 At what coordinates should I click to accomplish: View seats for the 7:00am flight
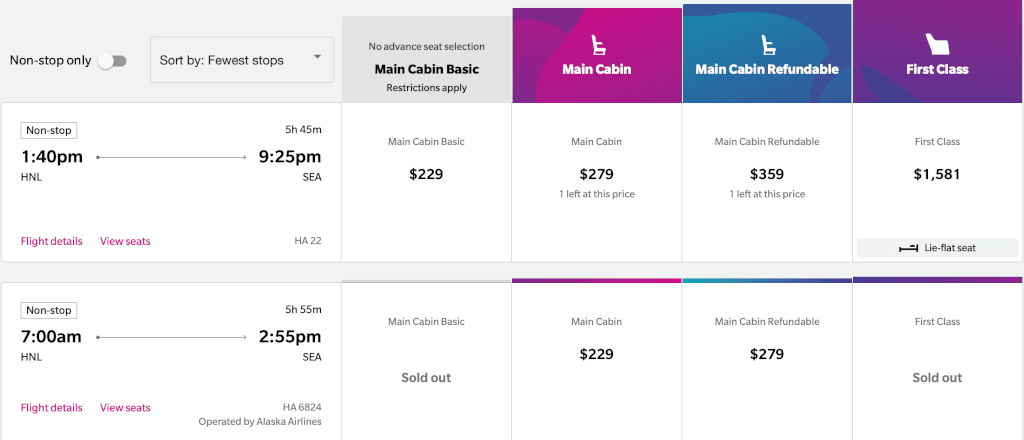(x=125, y=407)
